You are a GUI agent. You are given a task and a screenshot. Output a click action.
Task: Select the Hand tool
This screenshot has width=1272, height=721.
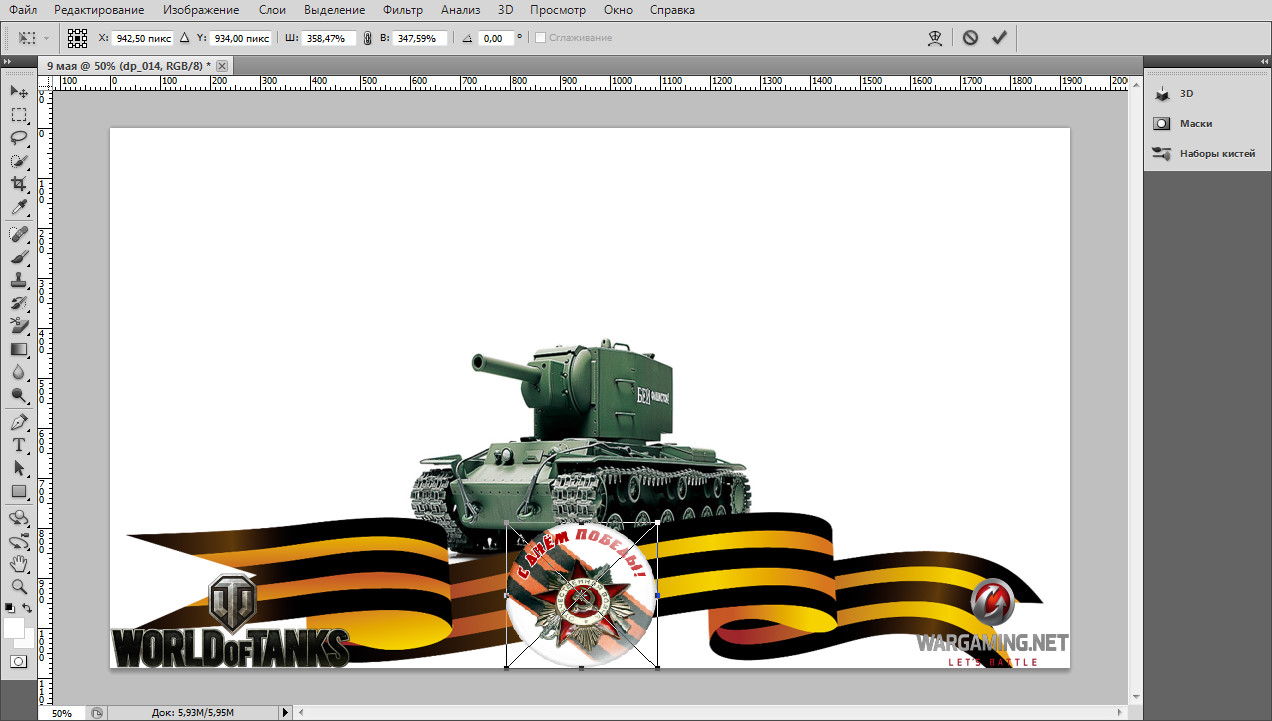(18, 564)
